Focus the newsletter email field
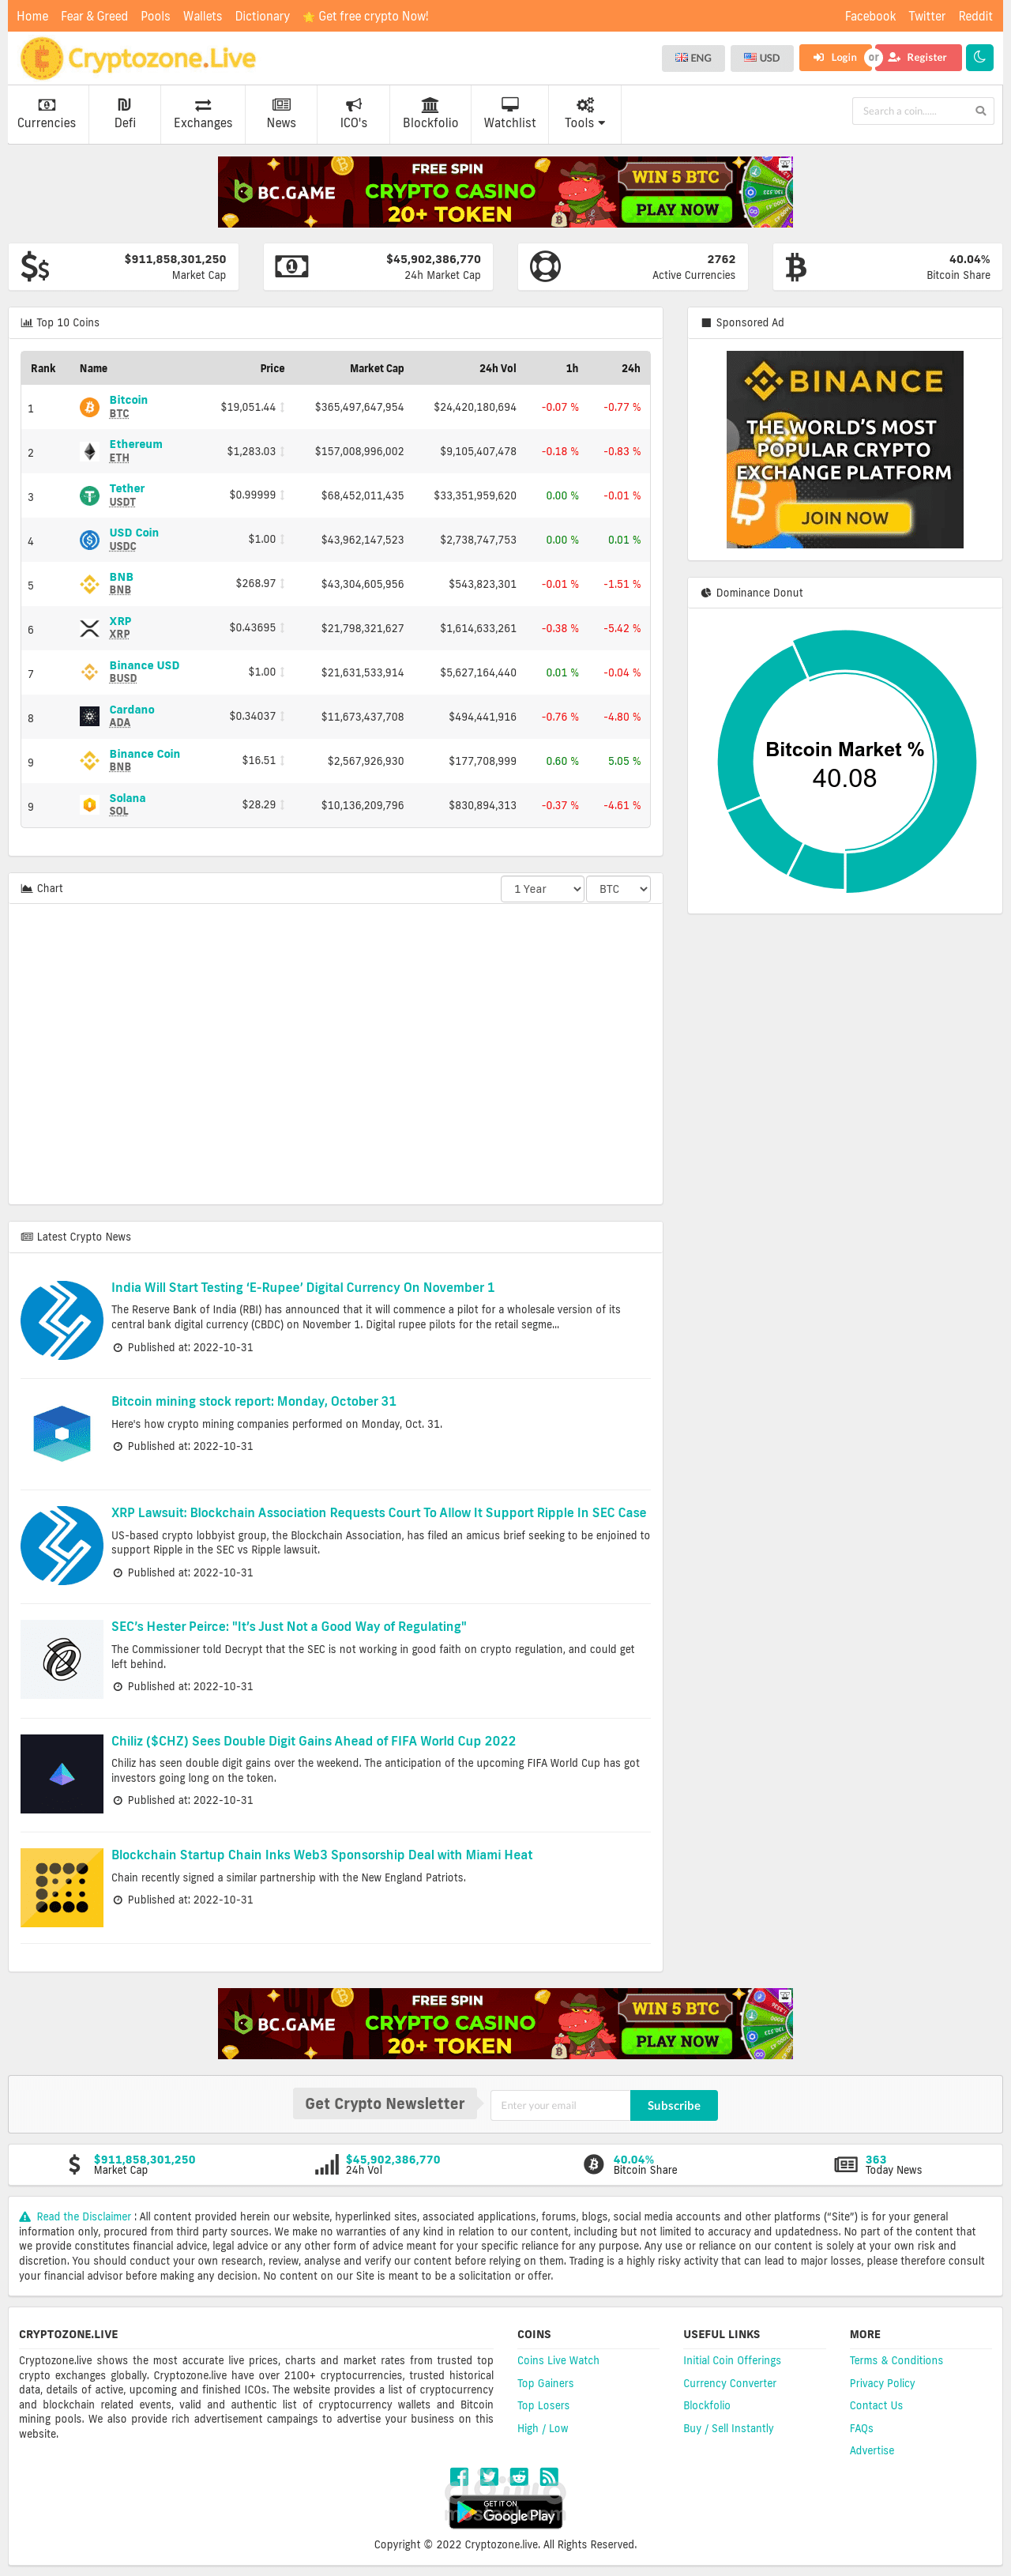 coord(560,2105)
